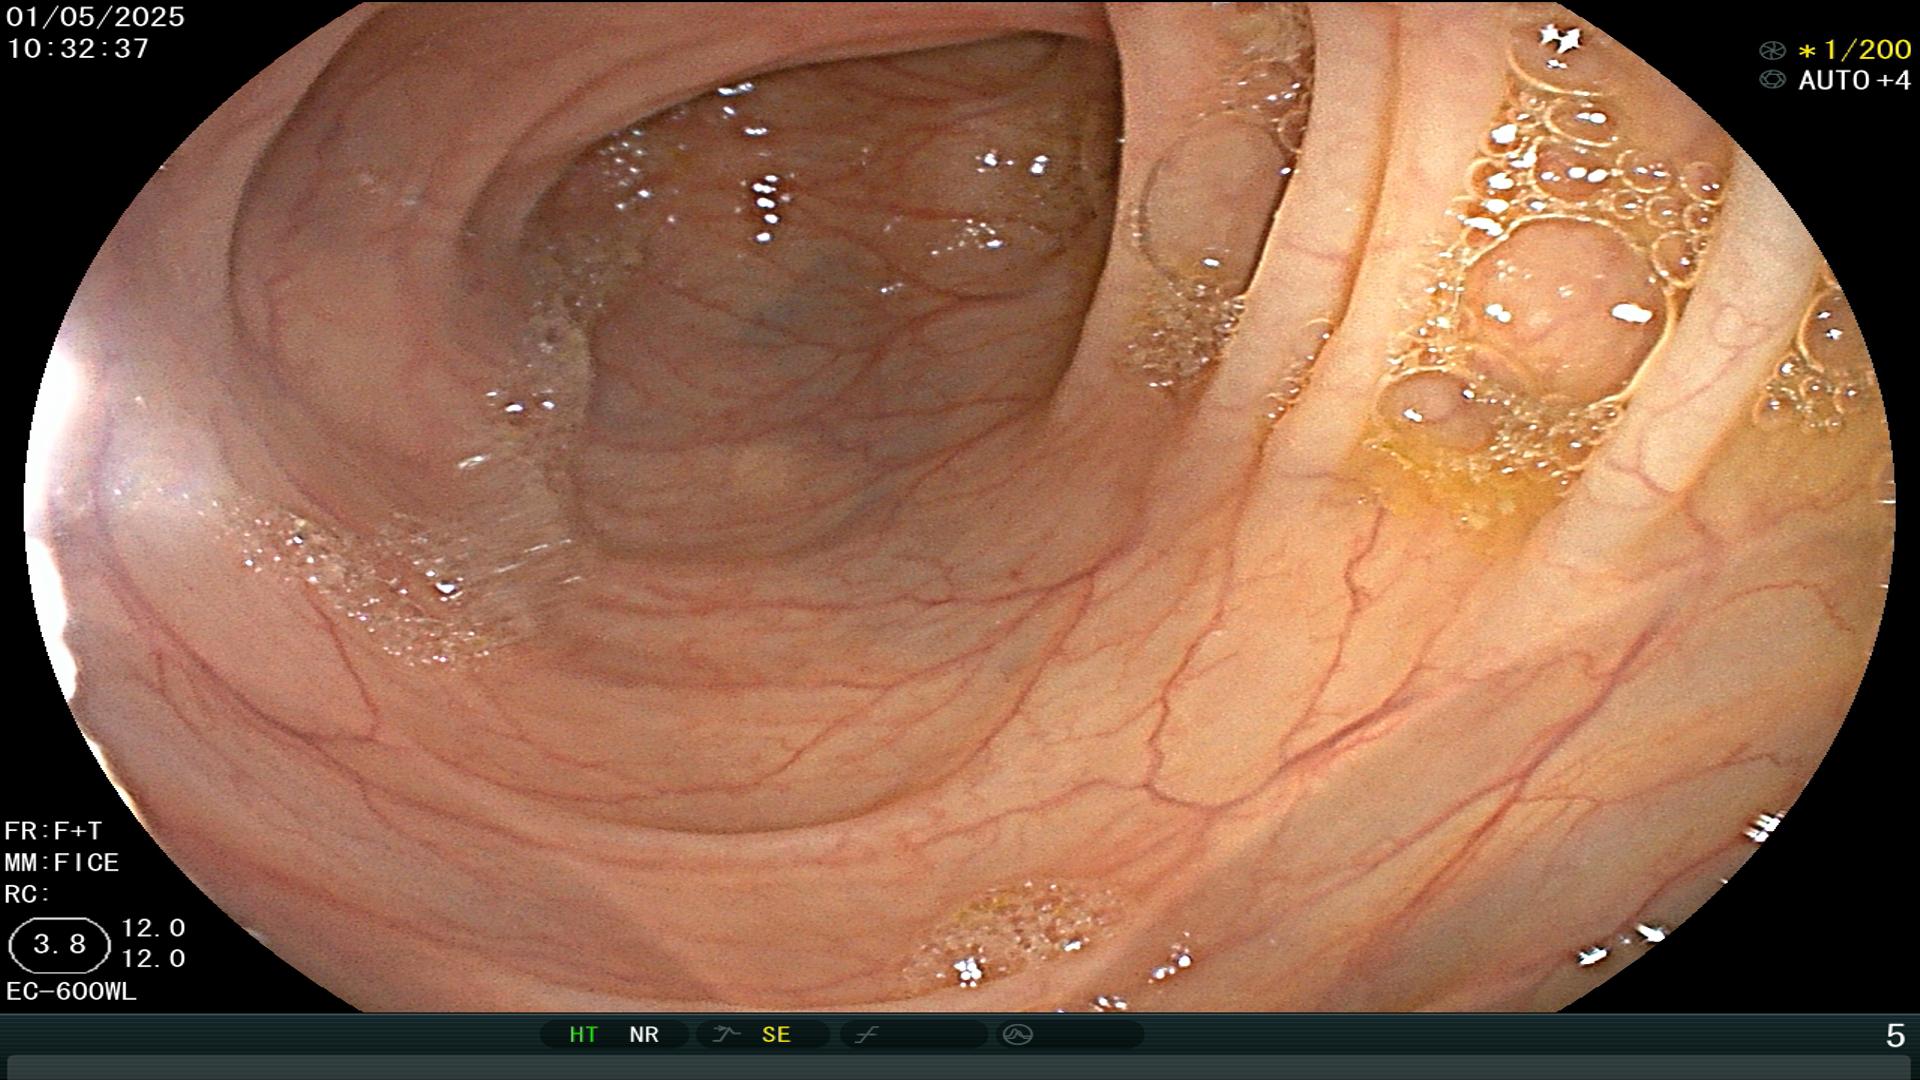Click the shutter value *1/200
The height and width of the screenshot is (1080, 1920).
pos(1855,50)
